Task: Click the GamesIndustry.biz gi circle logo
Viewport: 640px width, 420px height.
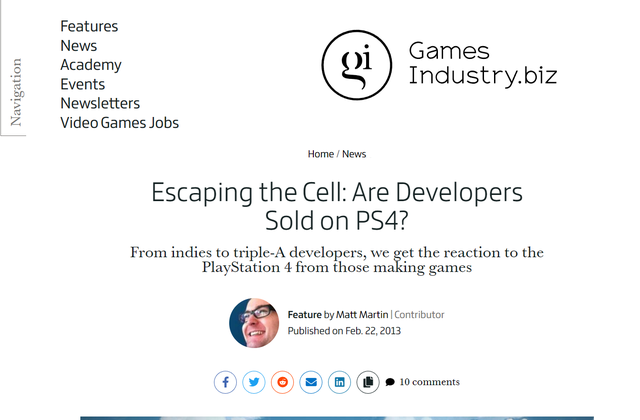Action: coord(357,65)
